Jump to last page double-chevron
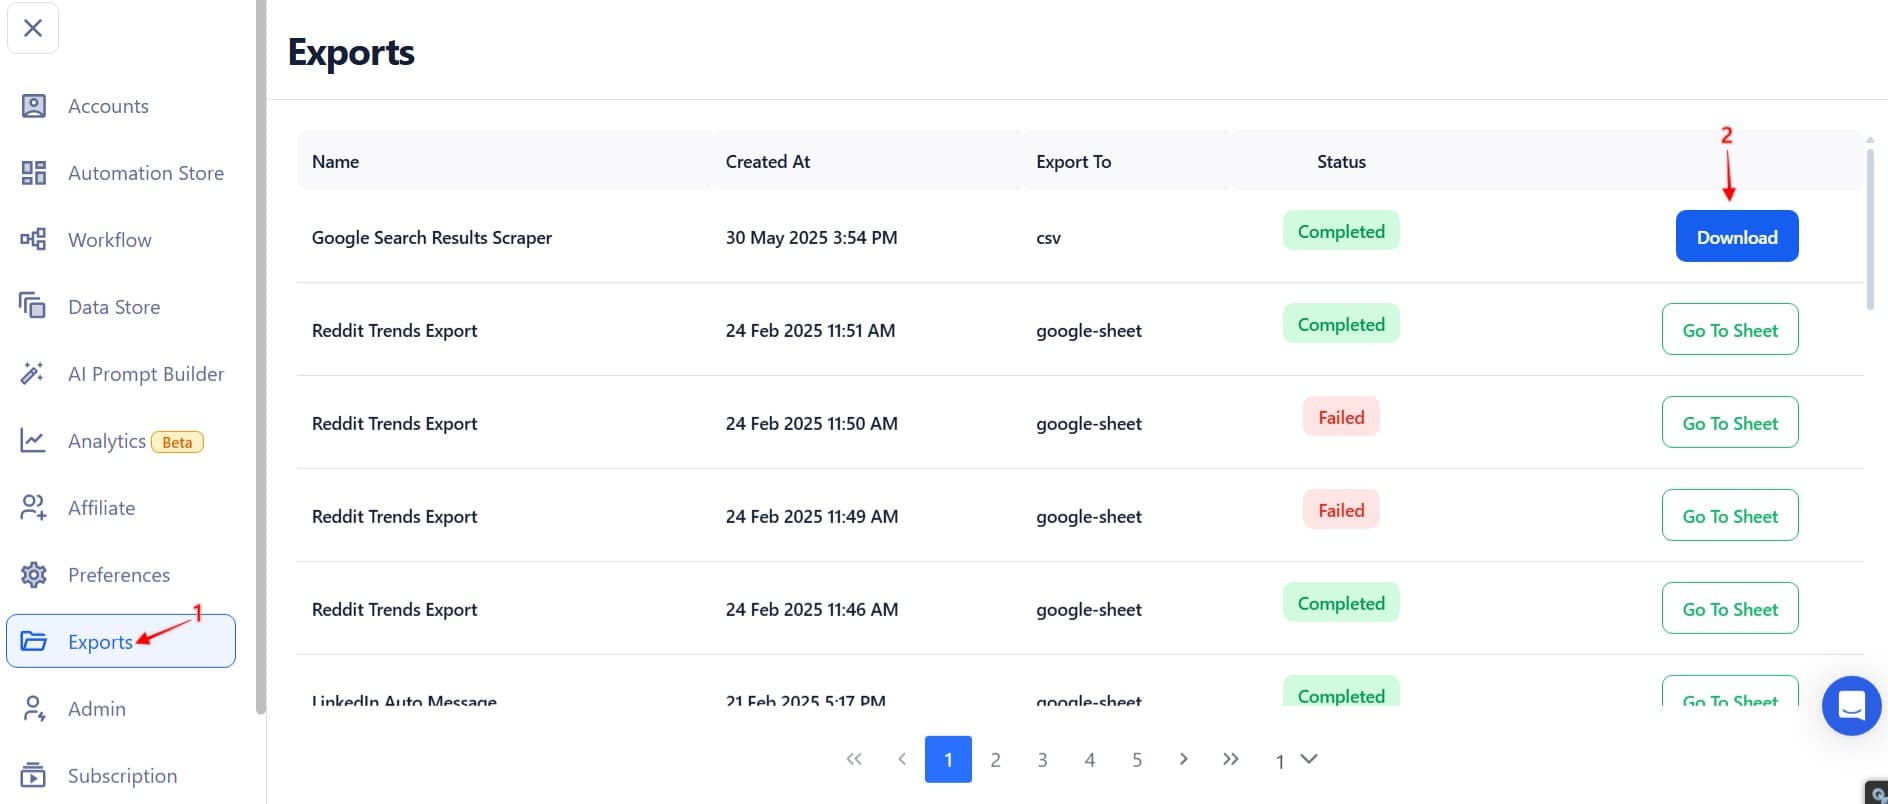 1231,759
